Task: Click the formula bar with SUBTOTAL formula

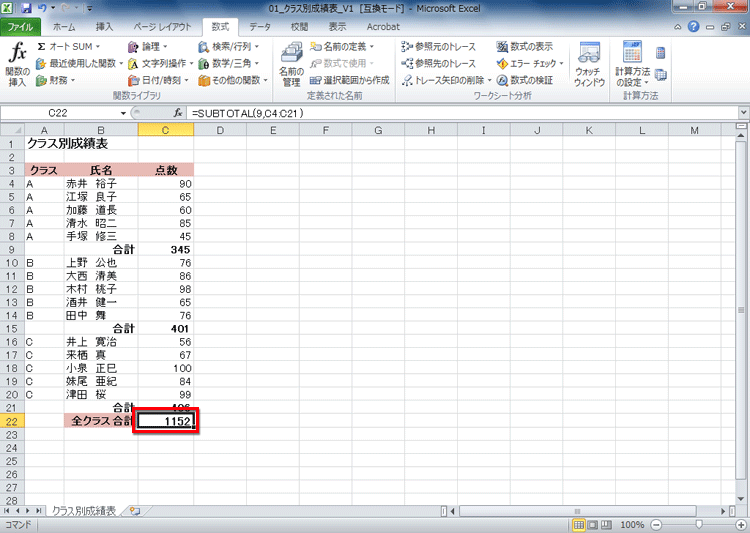Action: click(x=462, y=113)
